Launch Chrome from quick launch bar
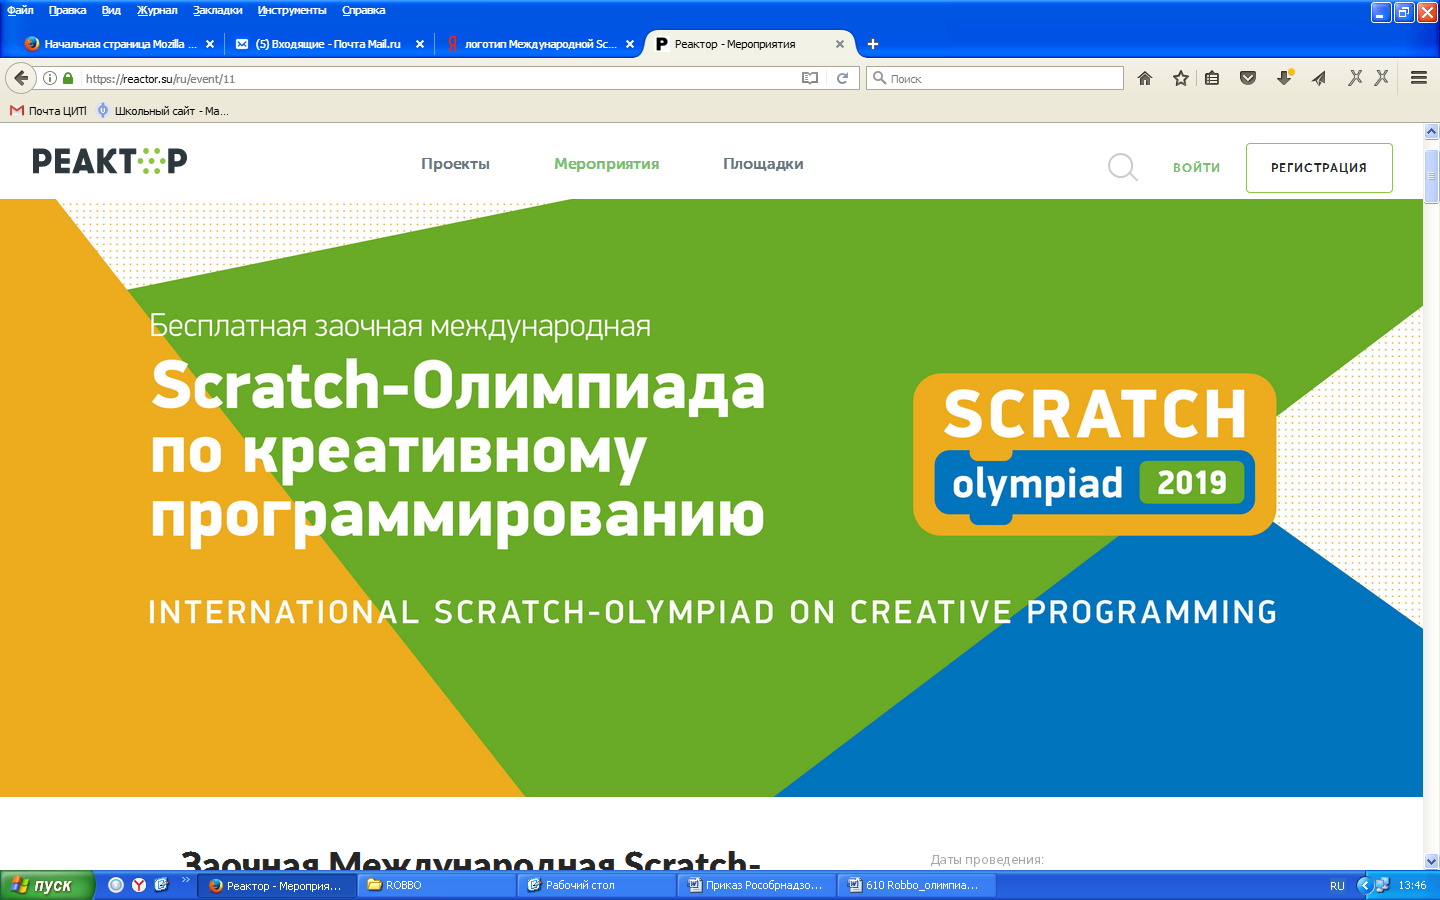The width and height of the screenshot is (1440, 900). 116,885
